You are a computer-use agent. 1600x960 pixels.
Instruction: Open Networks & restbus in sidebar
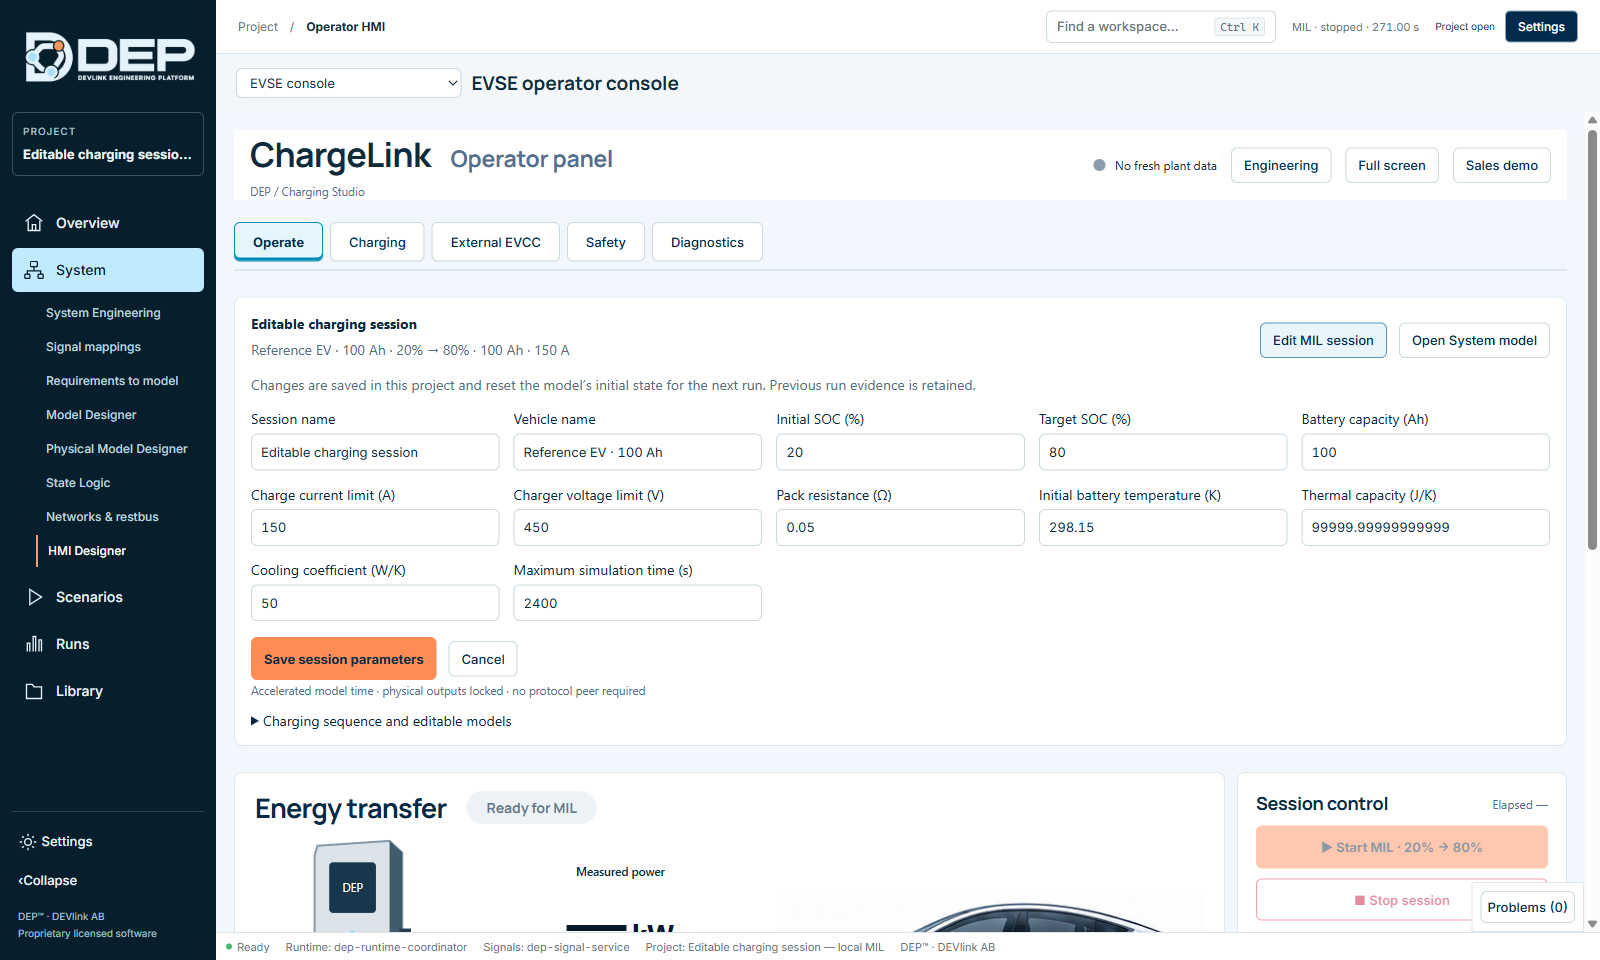[x=102, y=517]
